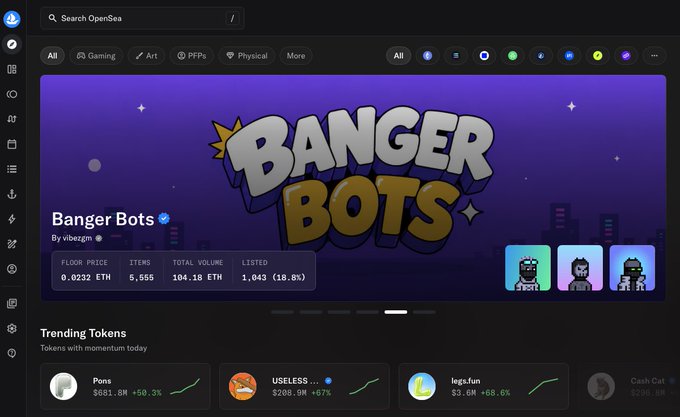Open the faded Cash Cat token card
Screen dimensions: 680x417
click(x=629, y=386)
